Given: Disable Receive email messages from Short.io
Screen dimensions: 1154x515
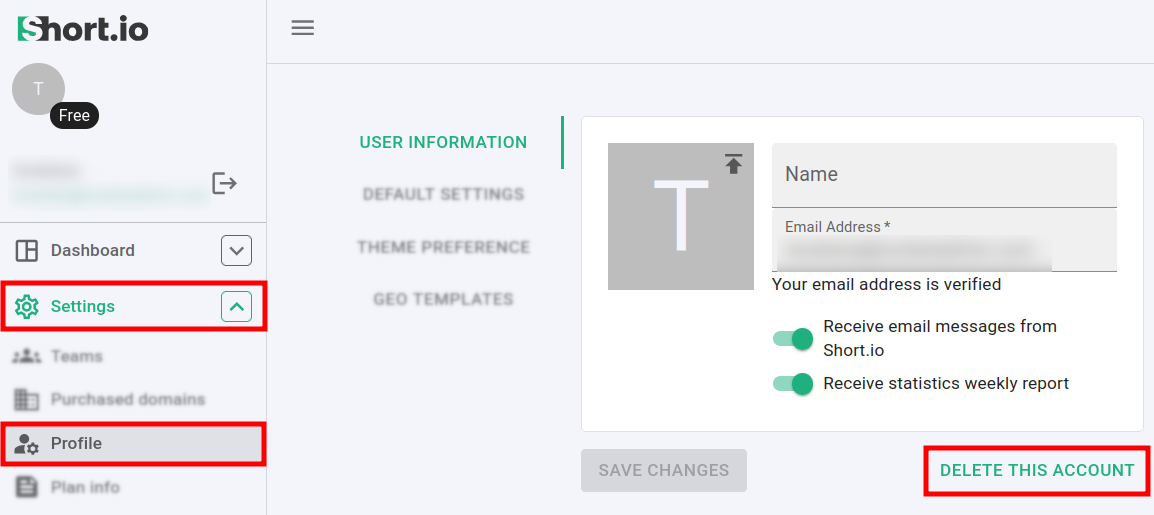Looking at the screenshot, I should coord(795,338).
